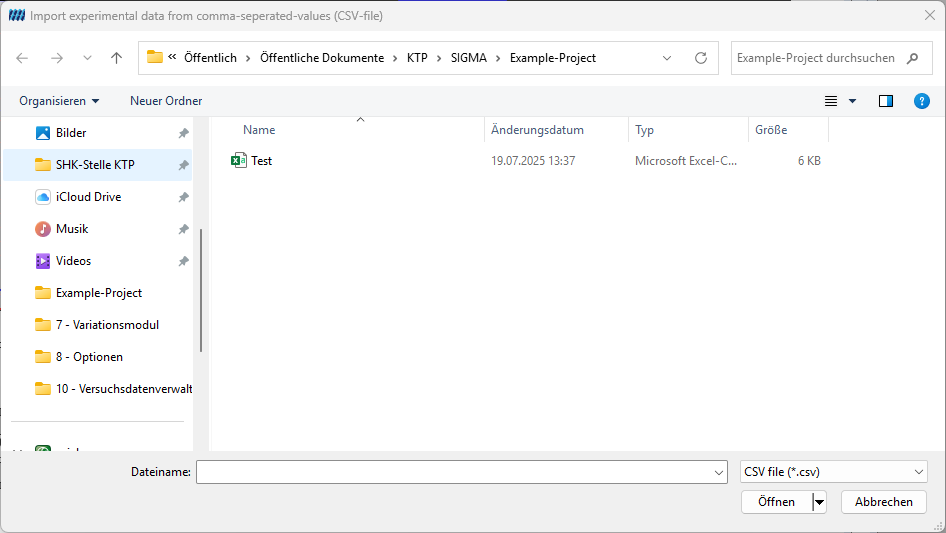This screenshot has height=533, width=946.
Task: Expand the recent locations dropdown arrow
Action: (x=87, y=58)
